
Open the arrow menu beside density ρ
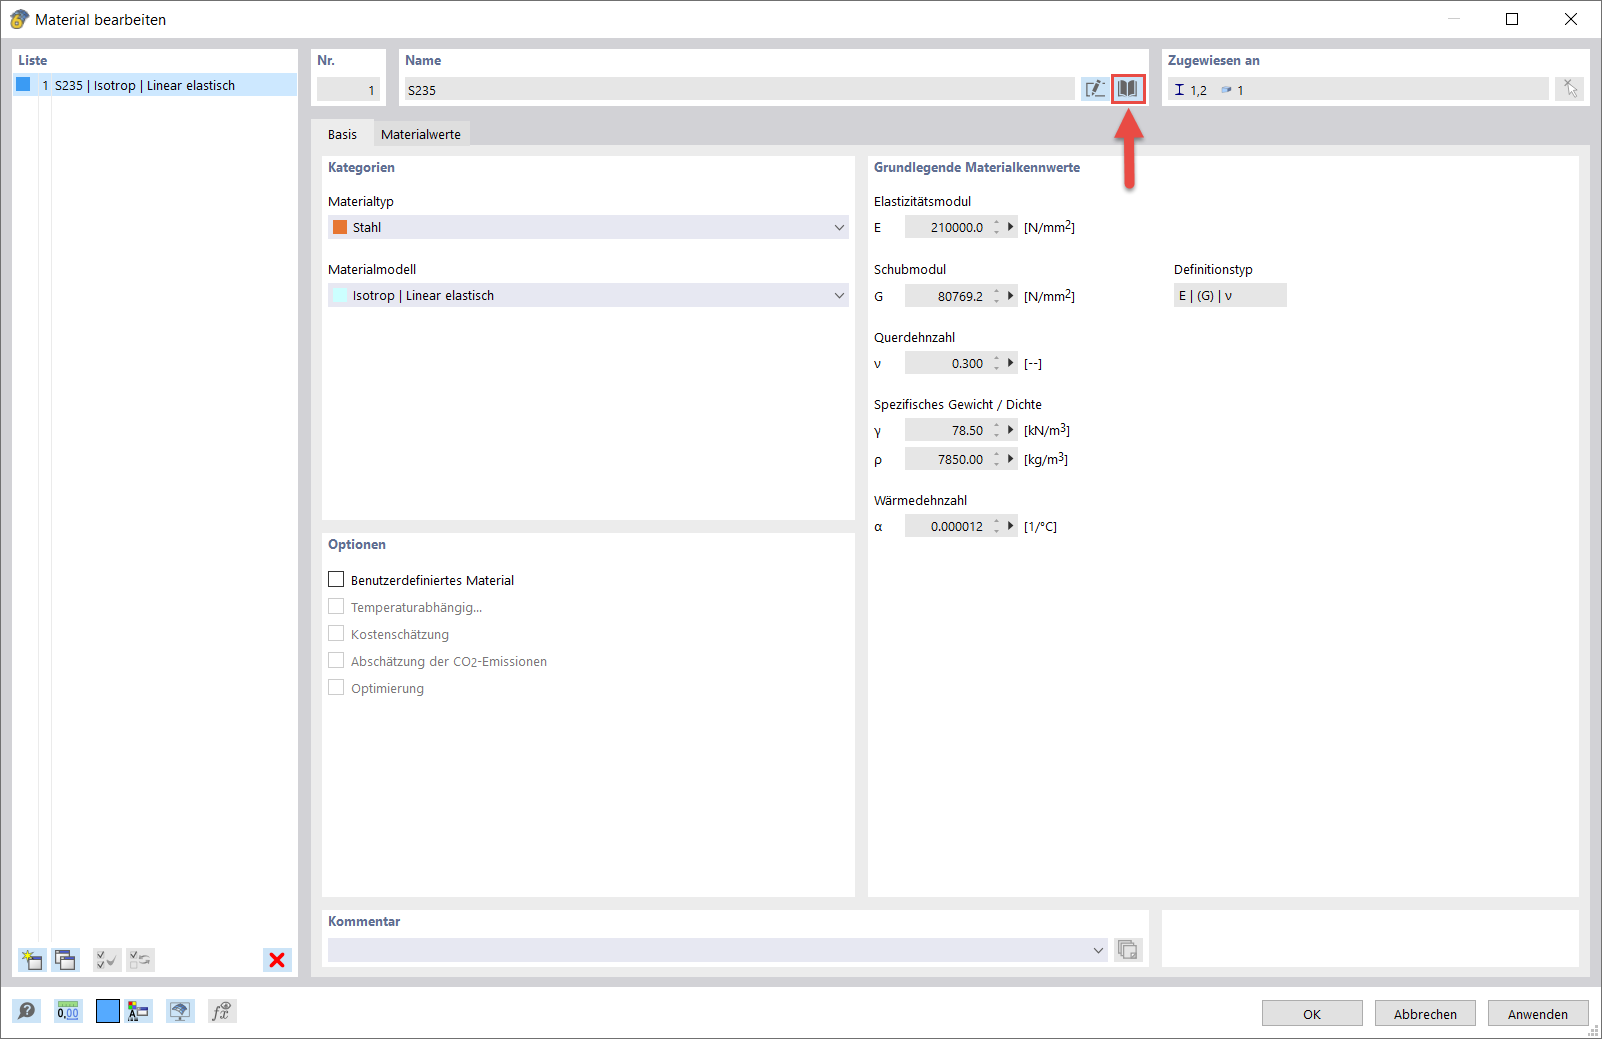pos(1011,459)
